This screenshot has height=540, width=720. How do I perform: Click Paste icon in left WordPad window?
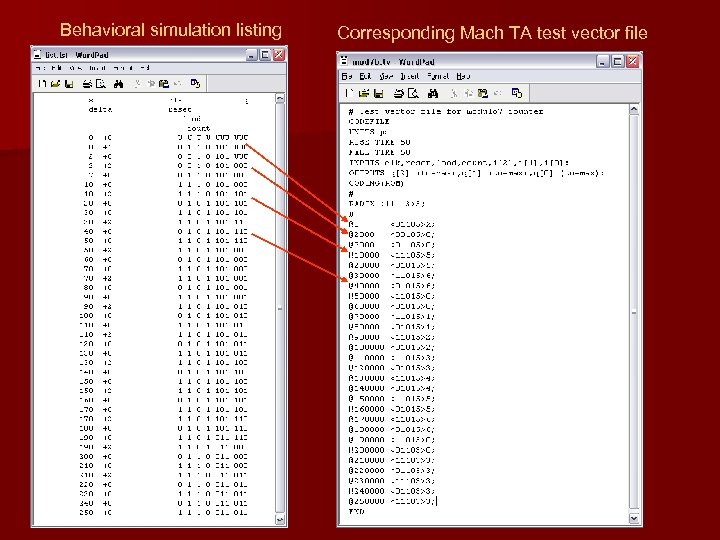coord(163,84)
